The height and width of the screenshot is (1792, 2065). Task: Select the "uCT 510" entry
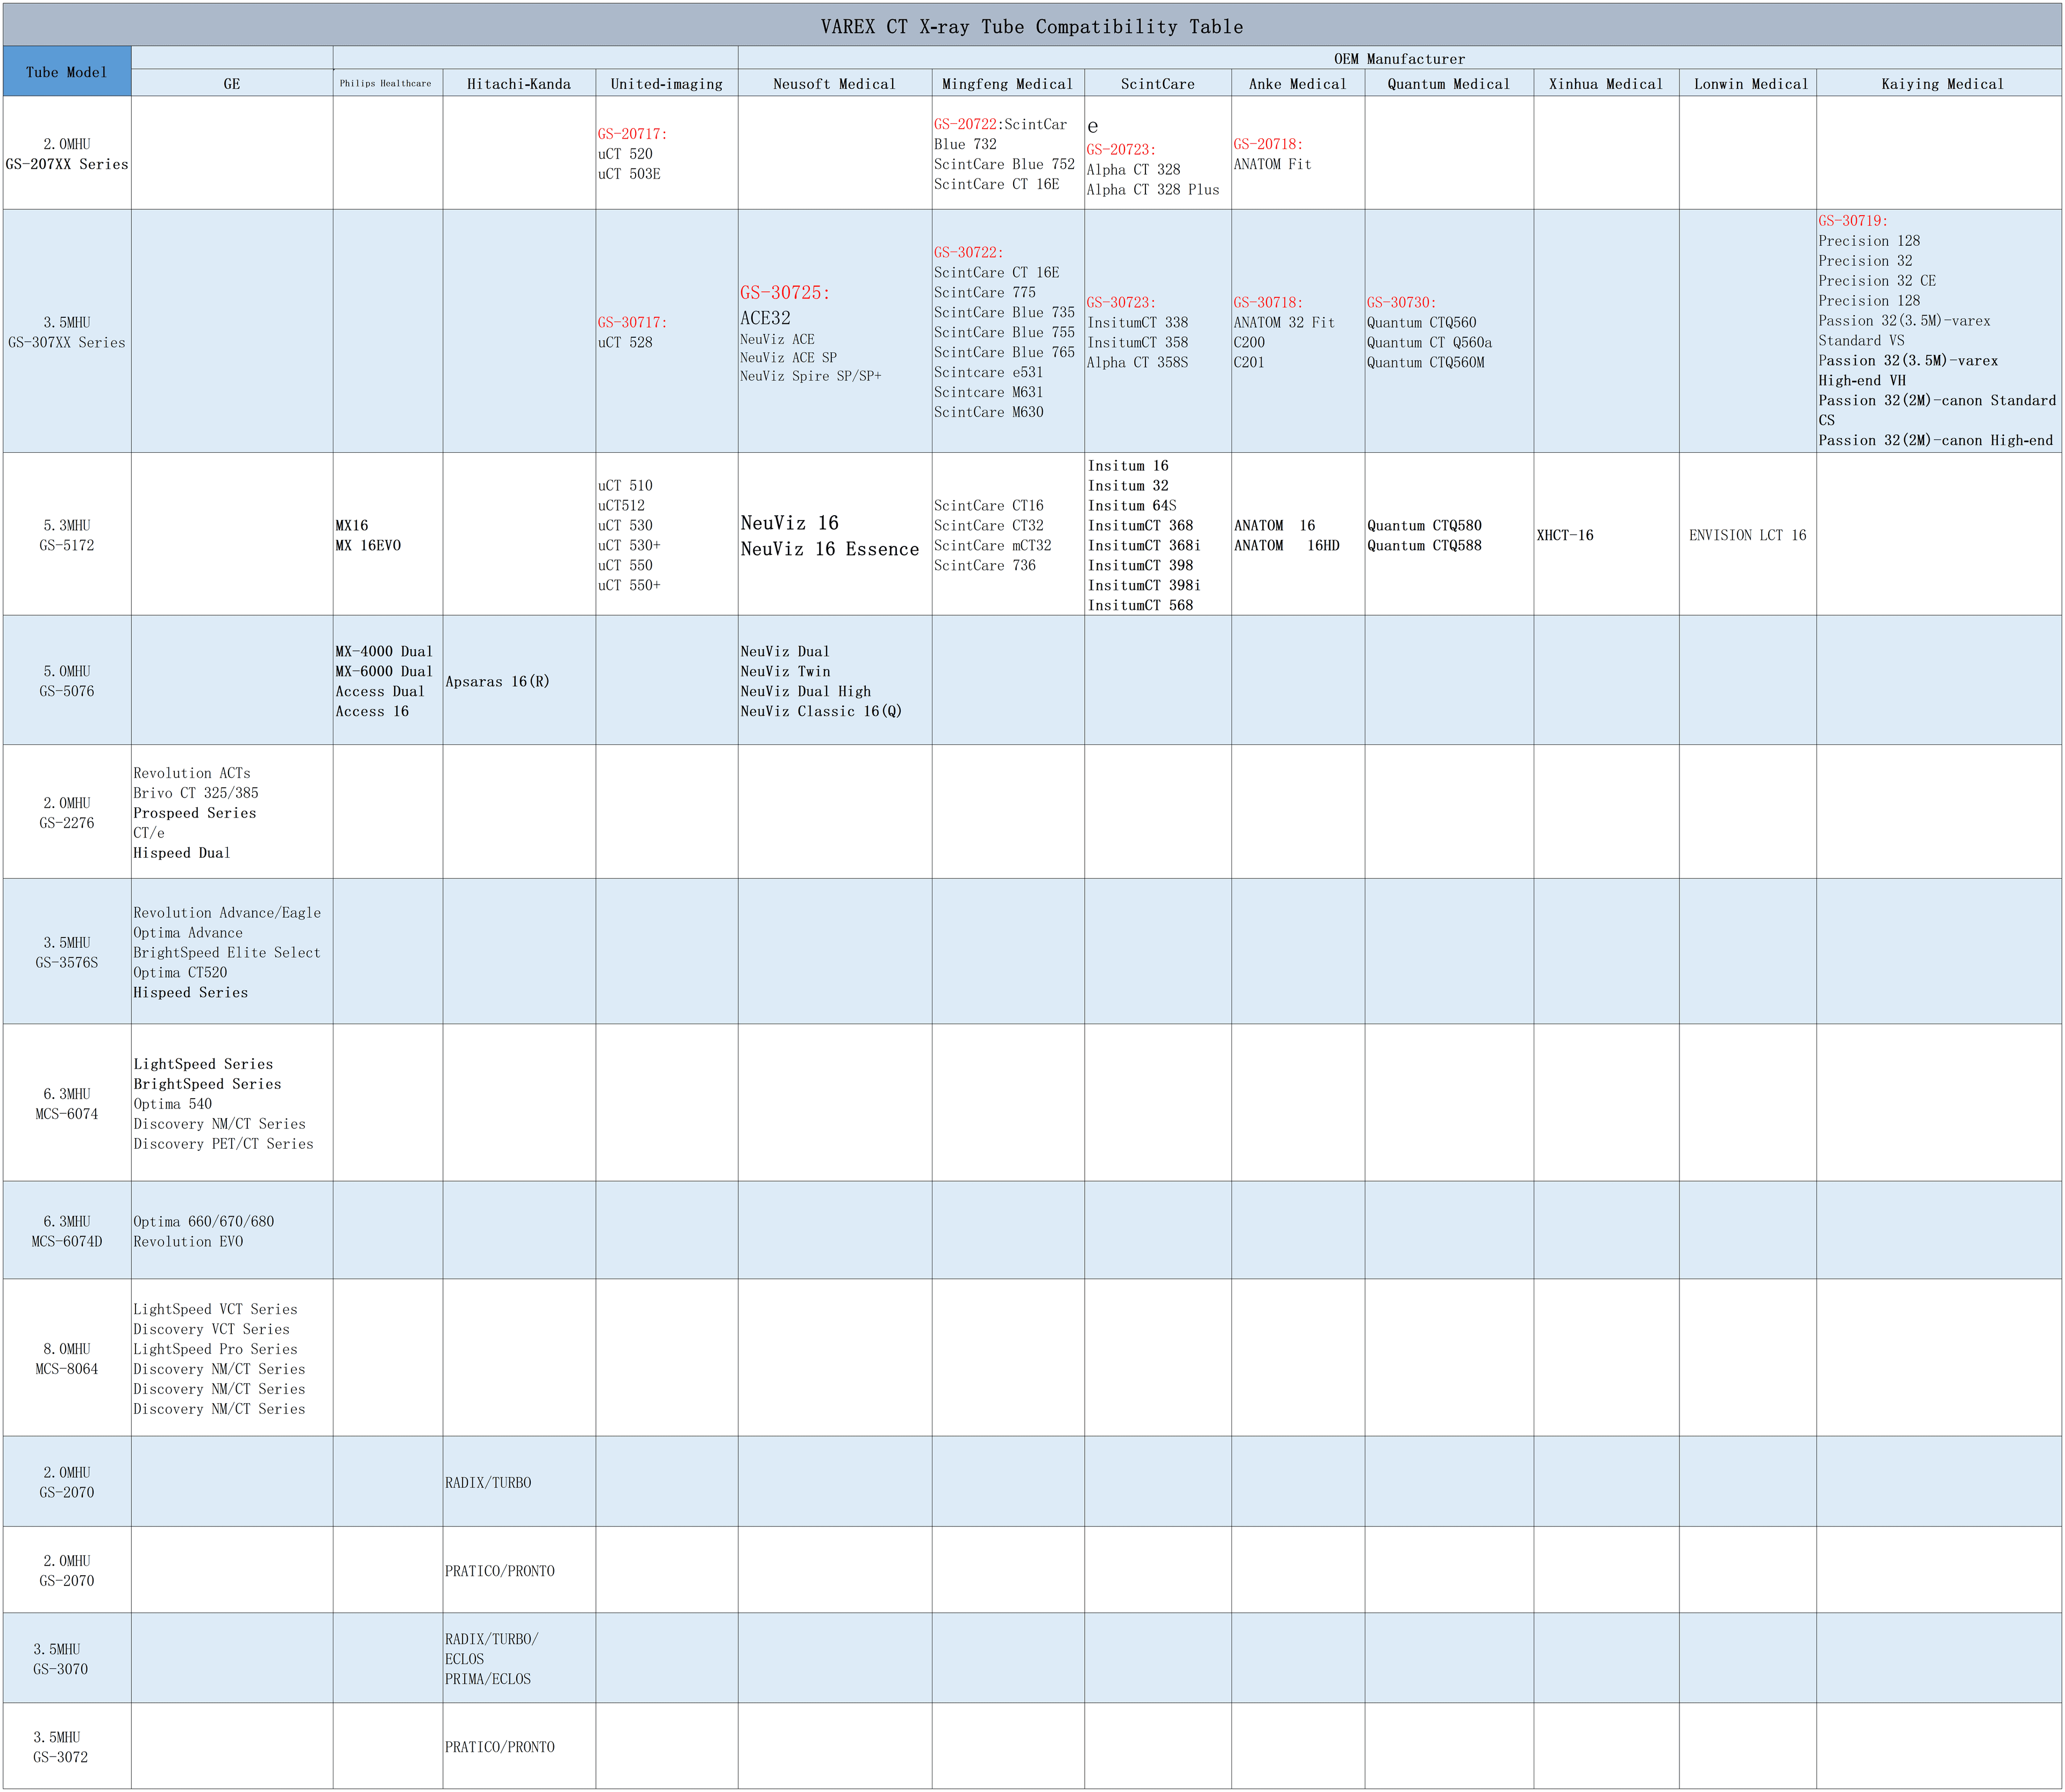(625, 486)
